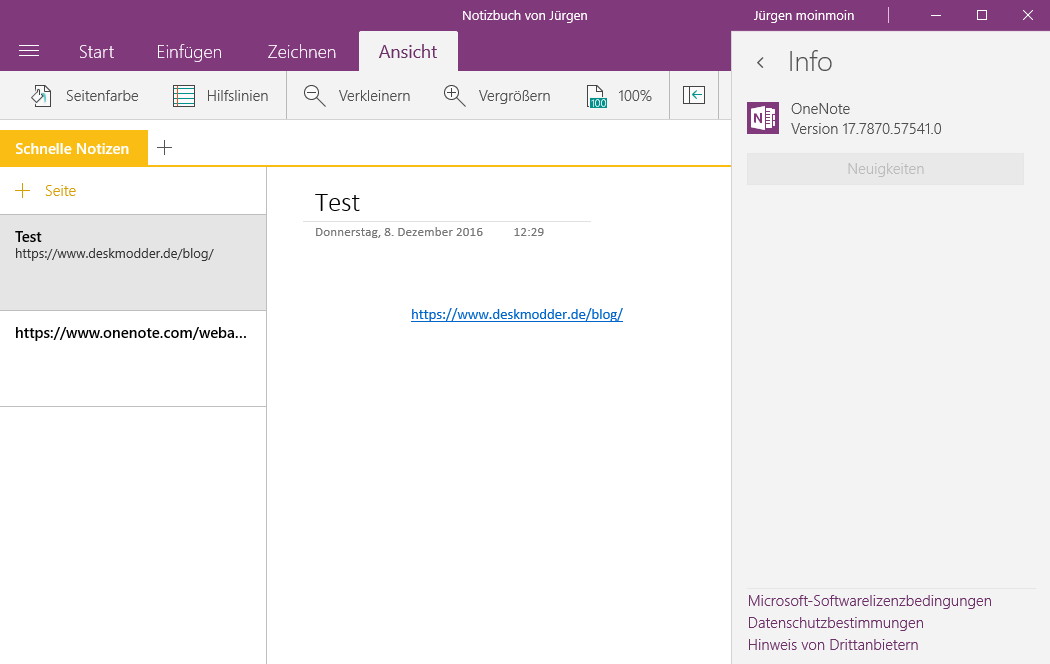Screen dimensions: 1050x664
Task: Minimize the OneNote window
Action: [x=935, y=15]
